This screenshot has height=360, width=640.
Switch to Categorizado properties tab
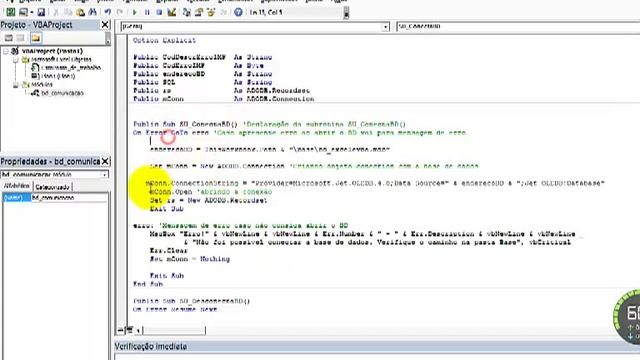click(x=52, y=187)
